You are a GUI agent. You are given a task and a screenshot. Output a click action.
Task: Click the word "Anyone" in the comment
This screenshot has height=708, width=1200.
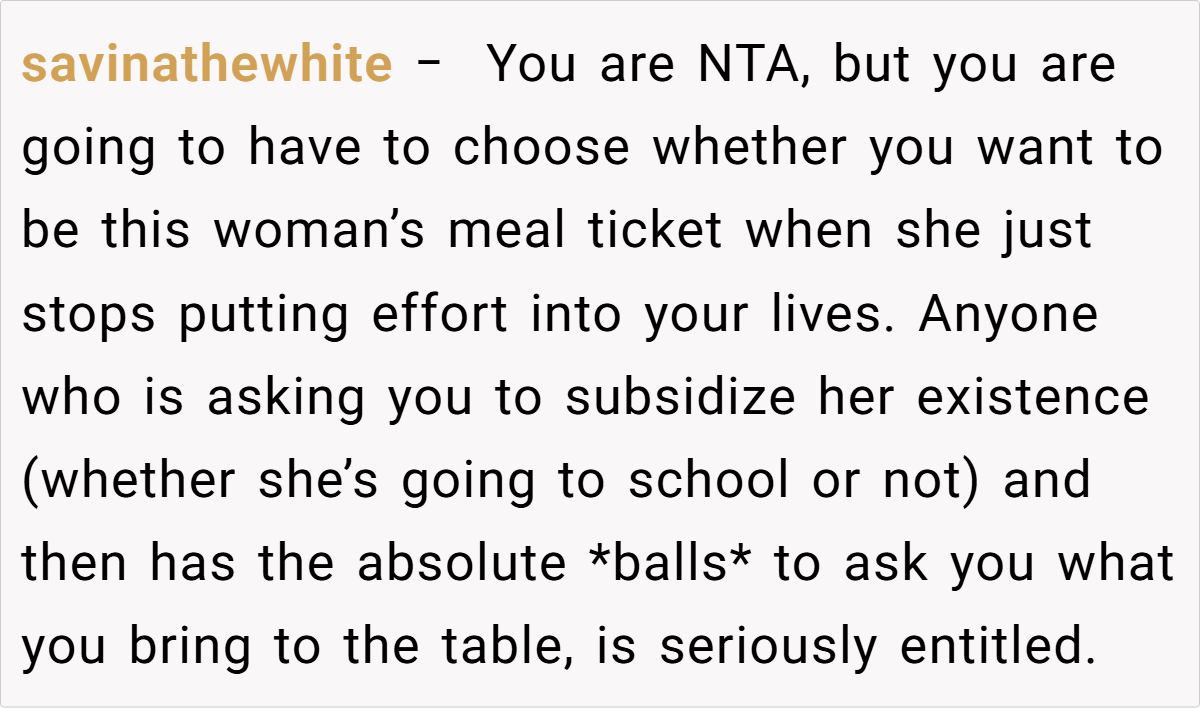point(1008,316)
